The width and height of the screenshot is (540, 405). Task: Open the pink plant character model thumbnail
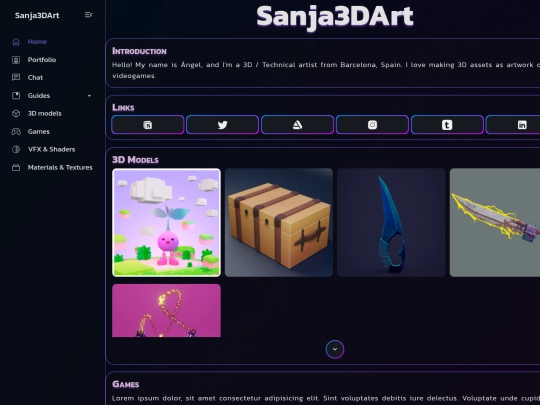pyautogui.click(x=166, y=222)
